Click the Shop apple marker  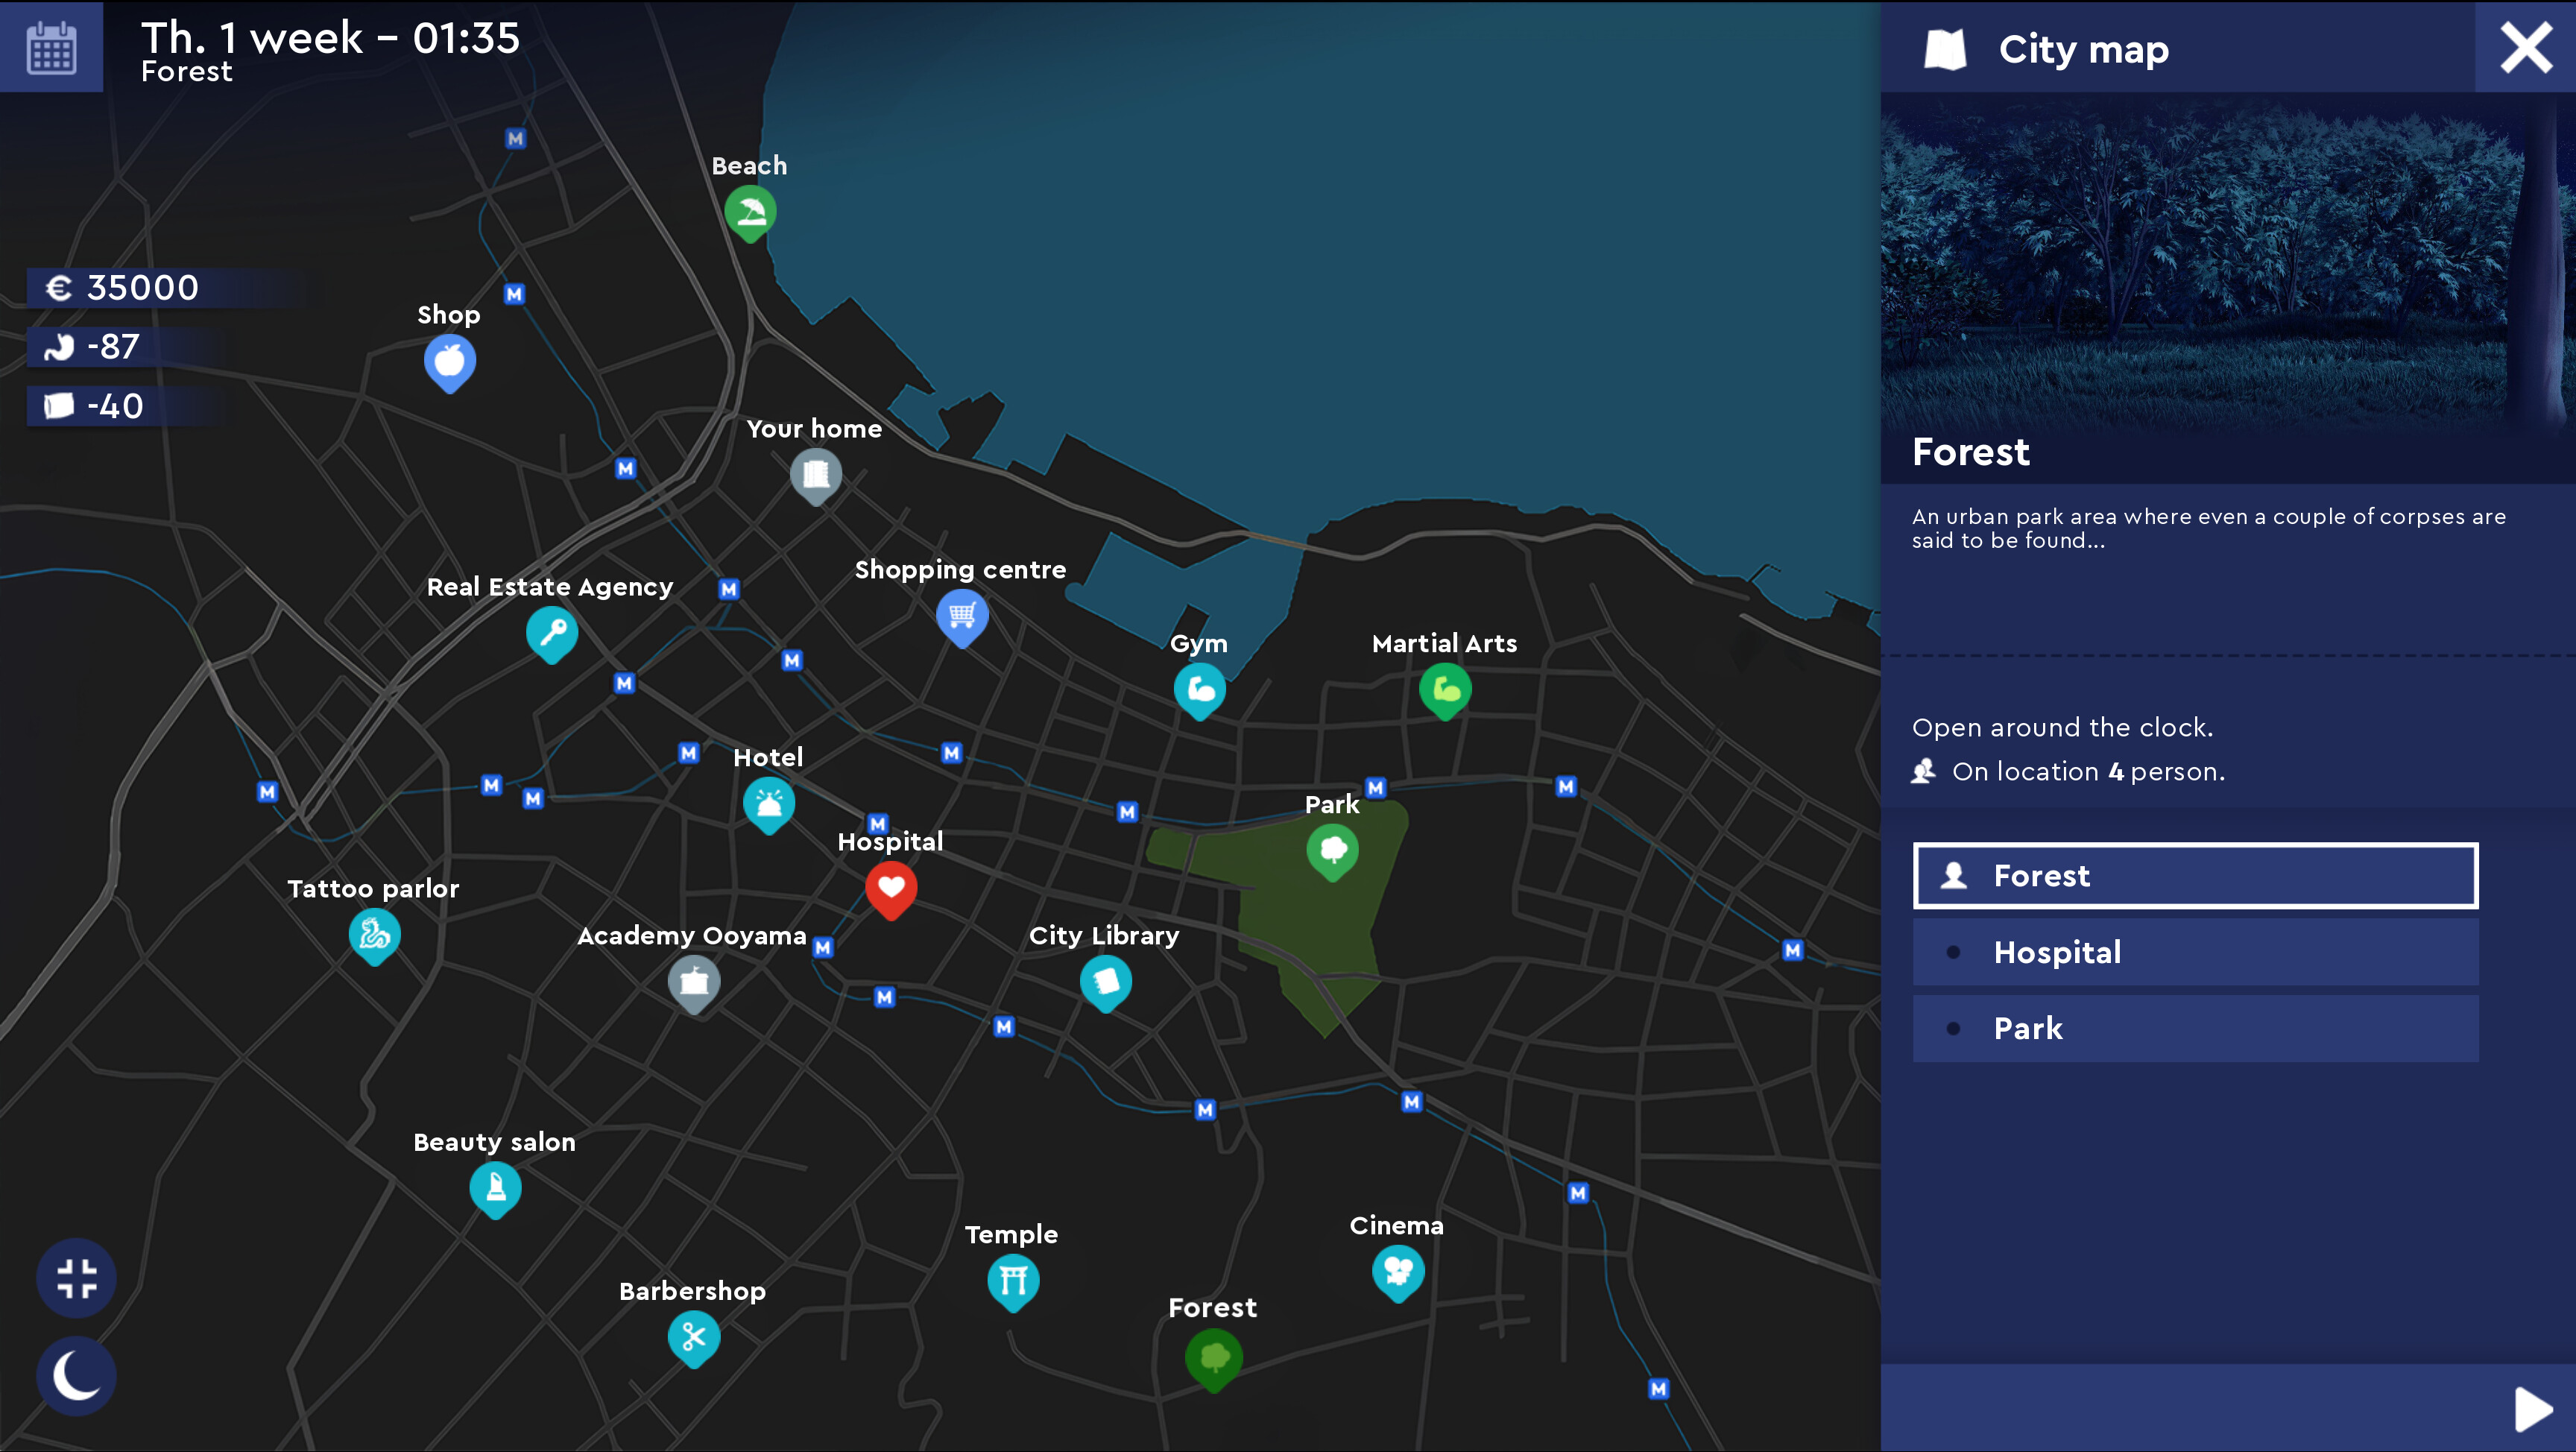coord(450,362)
